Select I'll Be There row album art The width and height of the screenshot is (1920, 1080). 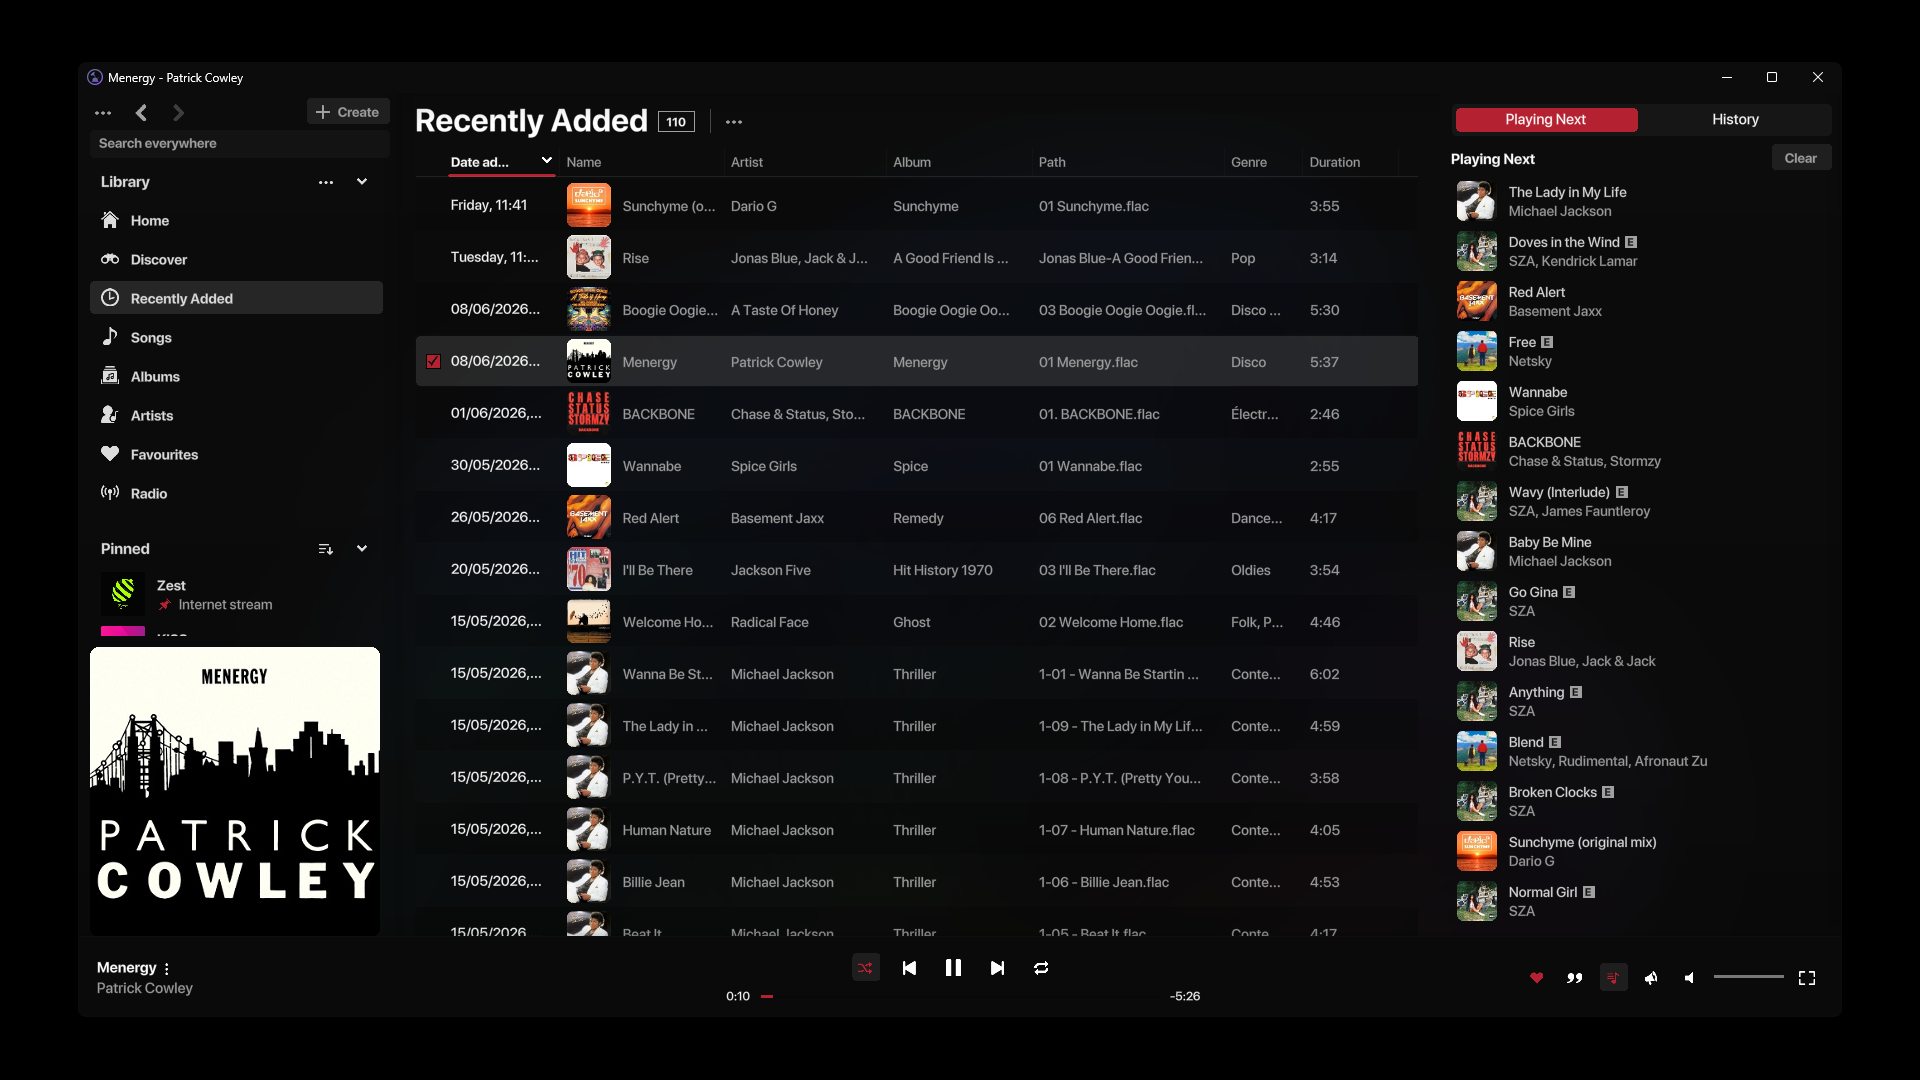[x=589, y=570]
